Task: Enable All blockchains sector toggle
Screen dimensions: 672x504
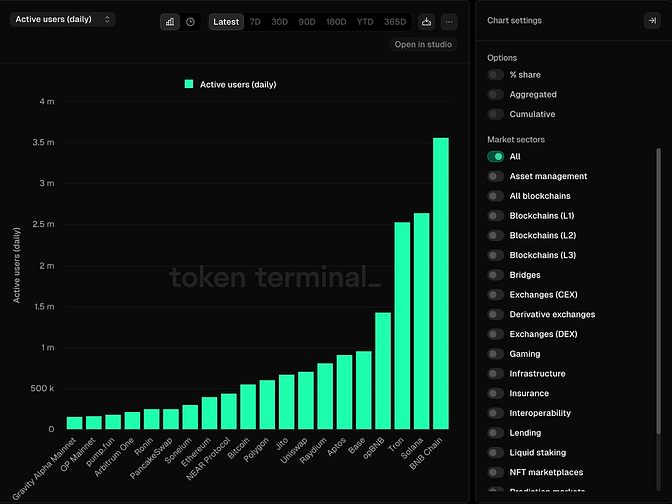Action: 495,196
